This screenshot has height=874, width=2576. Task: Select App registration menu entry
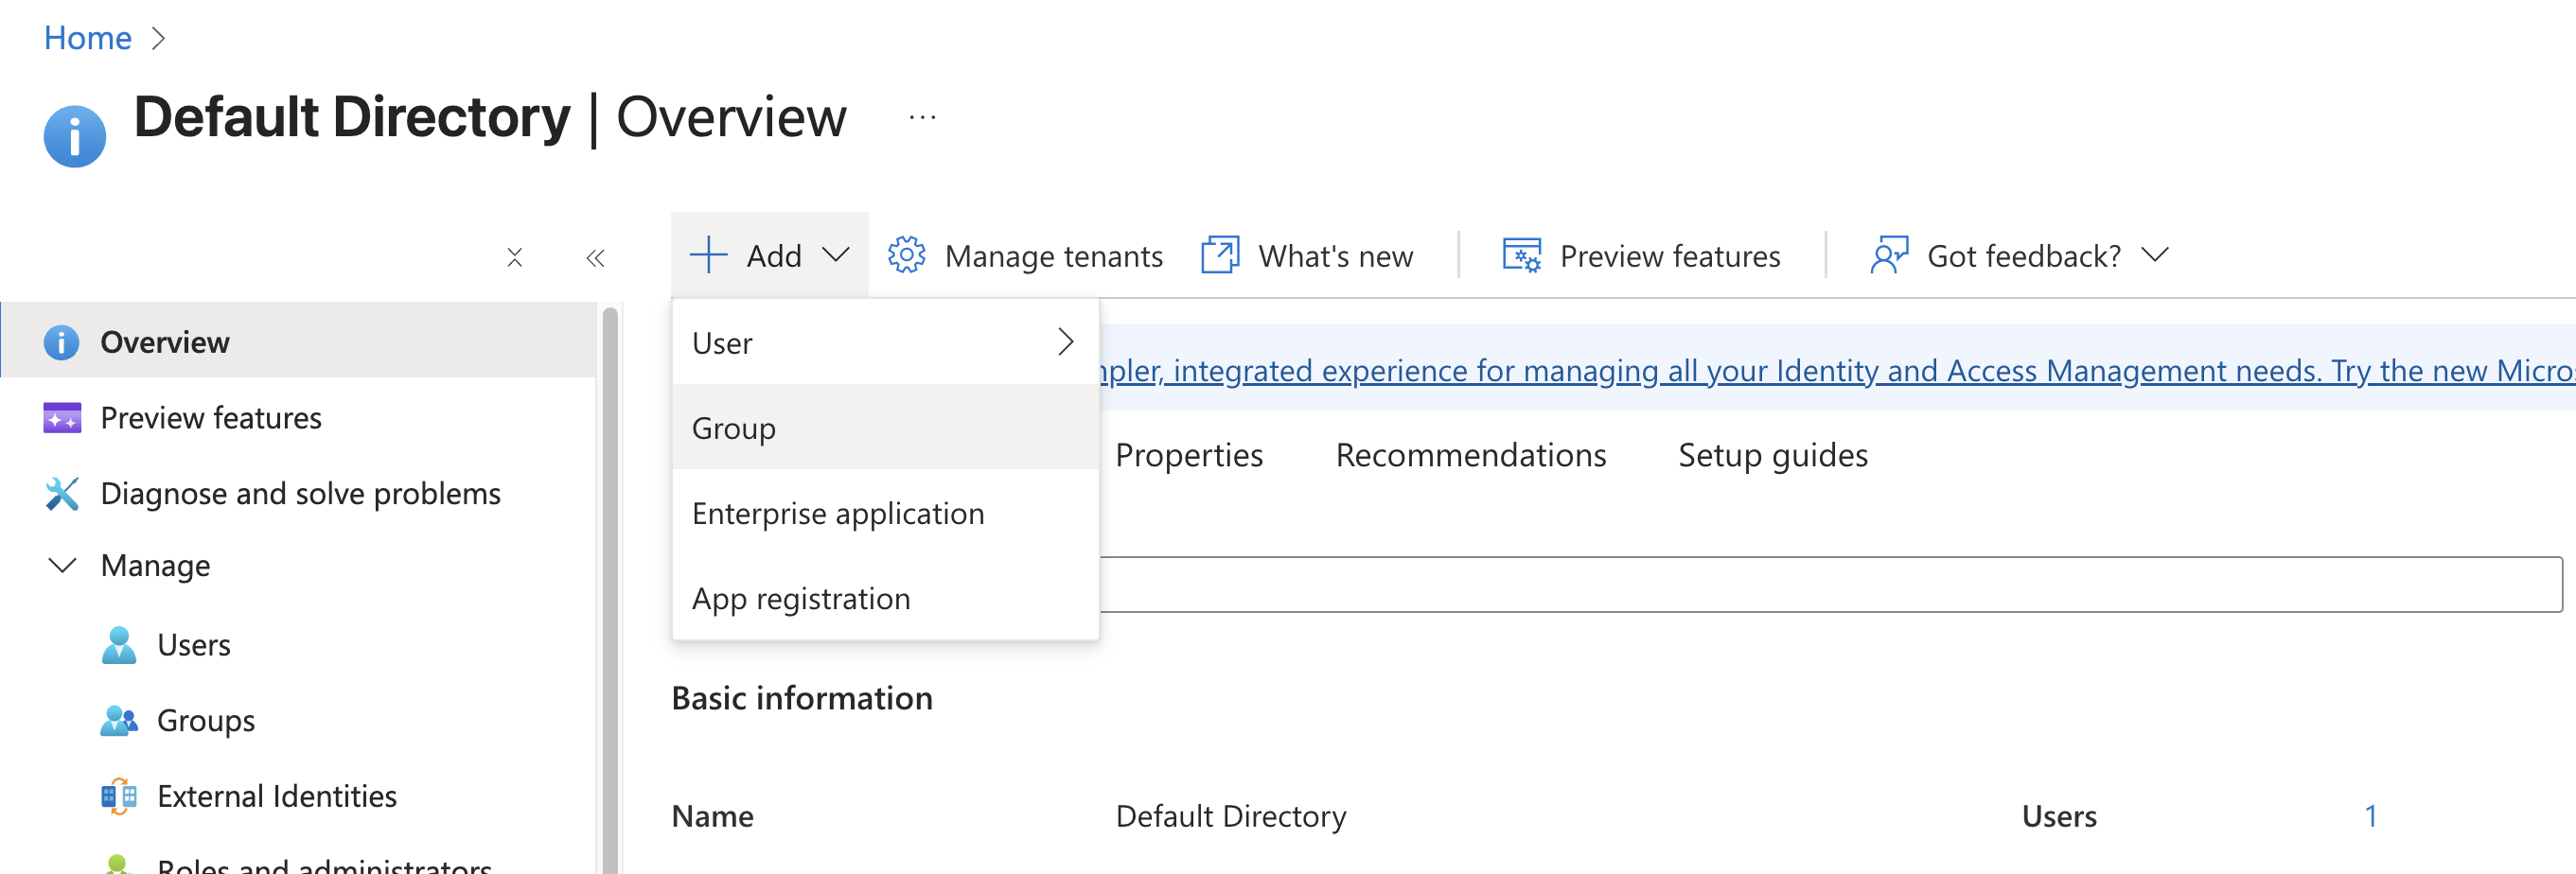(x=801, y=599)
